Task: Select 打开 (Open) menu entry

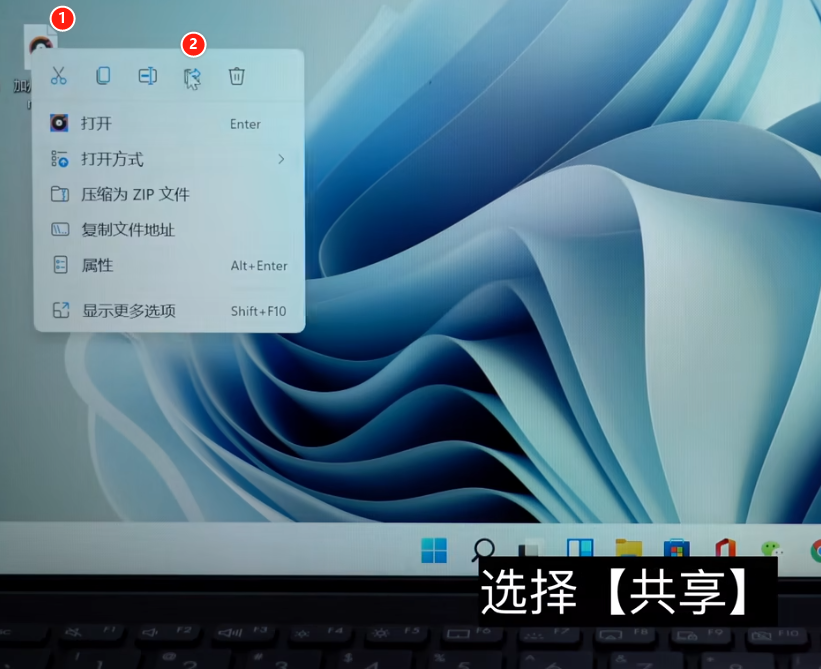Action: point(169,124)
